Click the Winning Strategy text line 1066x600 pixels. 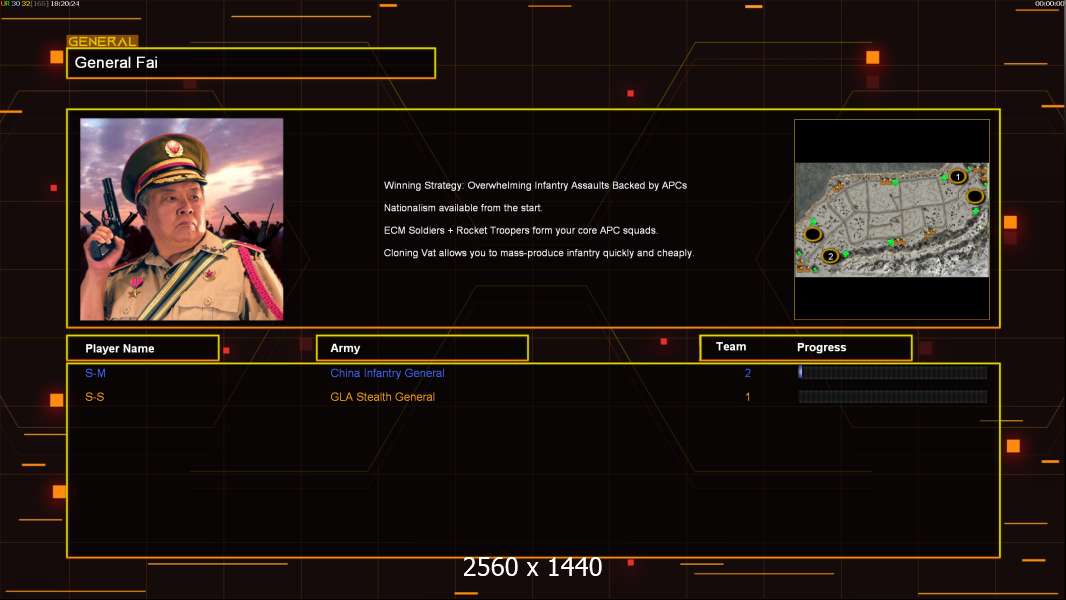[535, 186]
